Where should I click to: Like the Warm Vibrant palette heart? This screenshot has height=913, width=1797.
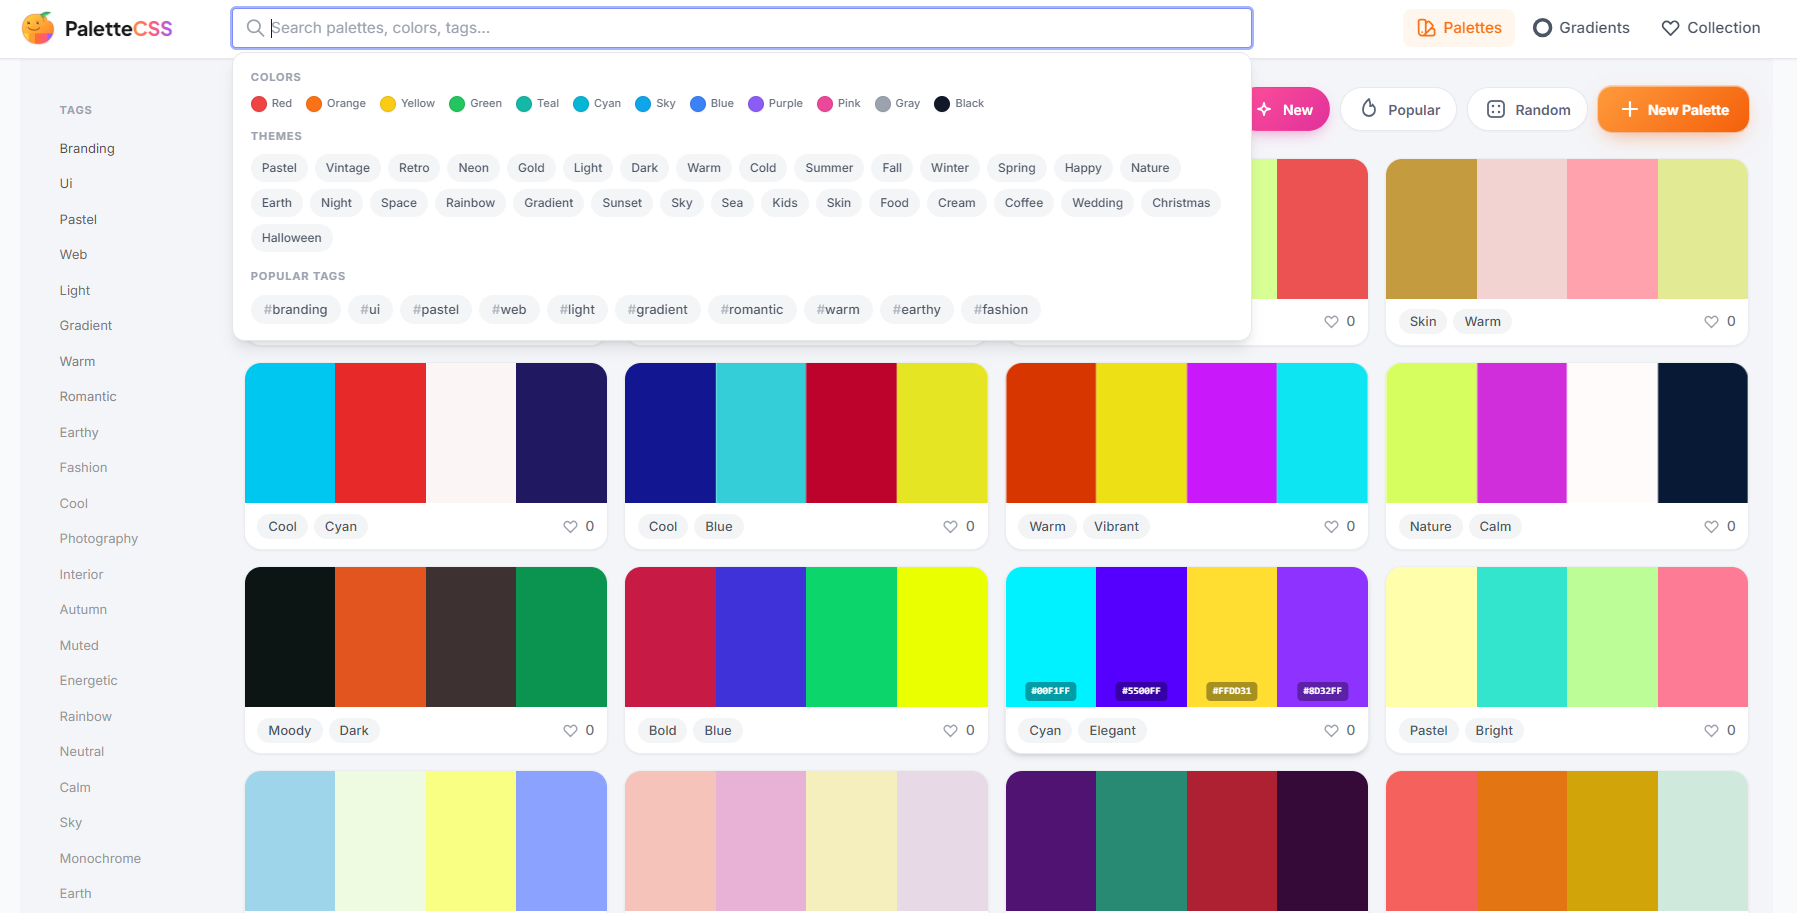coord(1331,527)
